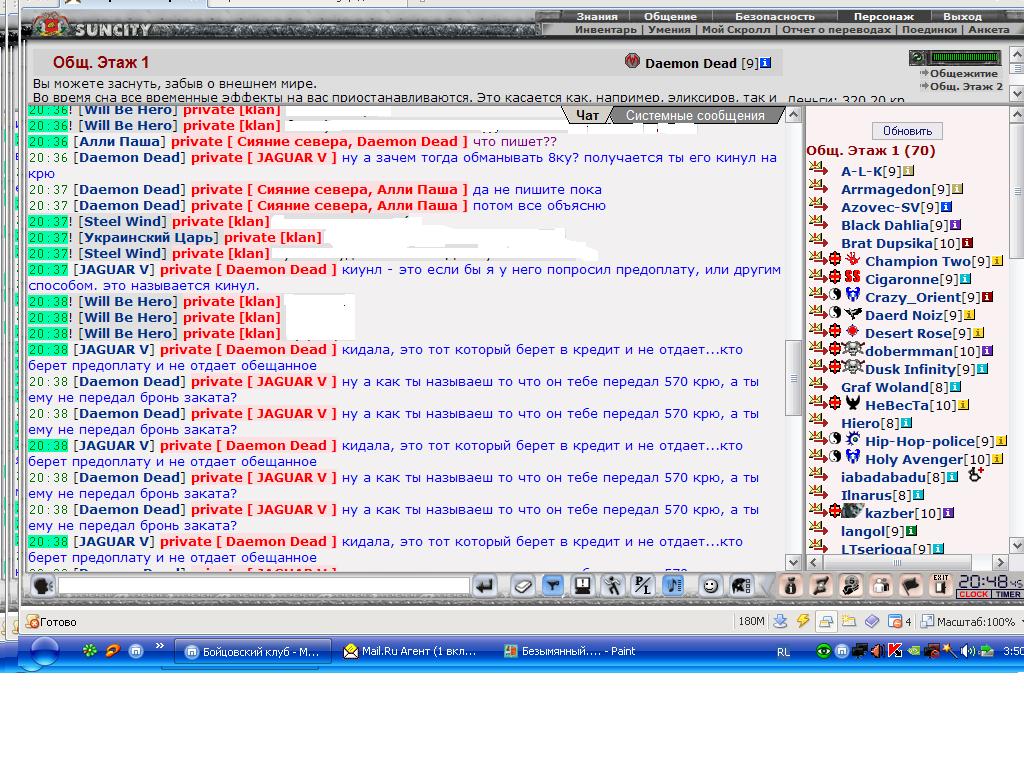Click the monitor icon in chat toolbar
Image resolution: width=1024 pixels, height=768 pixels.
coord(583,586)
